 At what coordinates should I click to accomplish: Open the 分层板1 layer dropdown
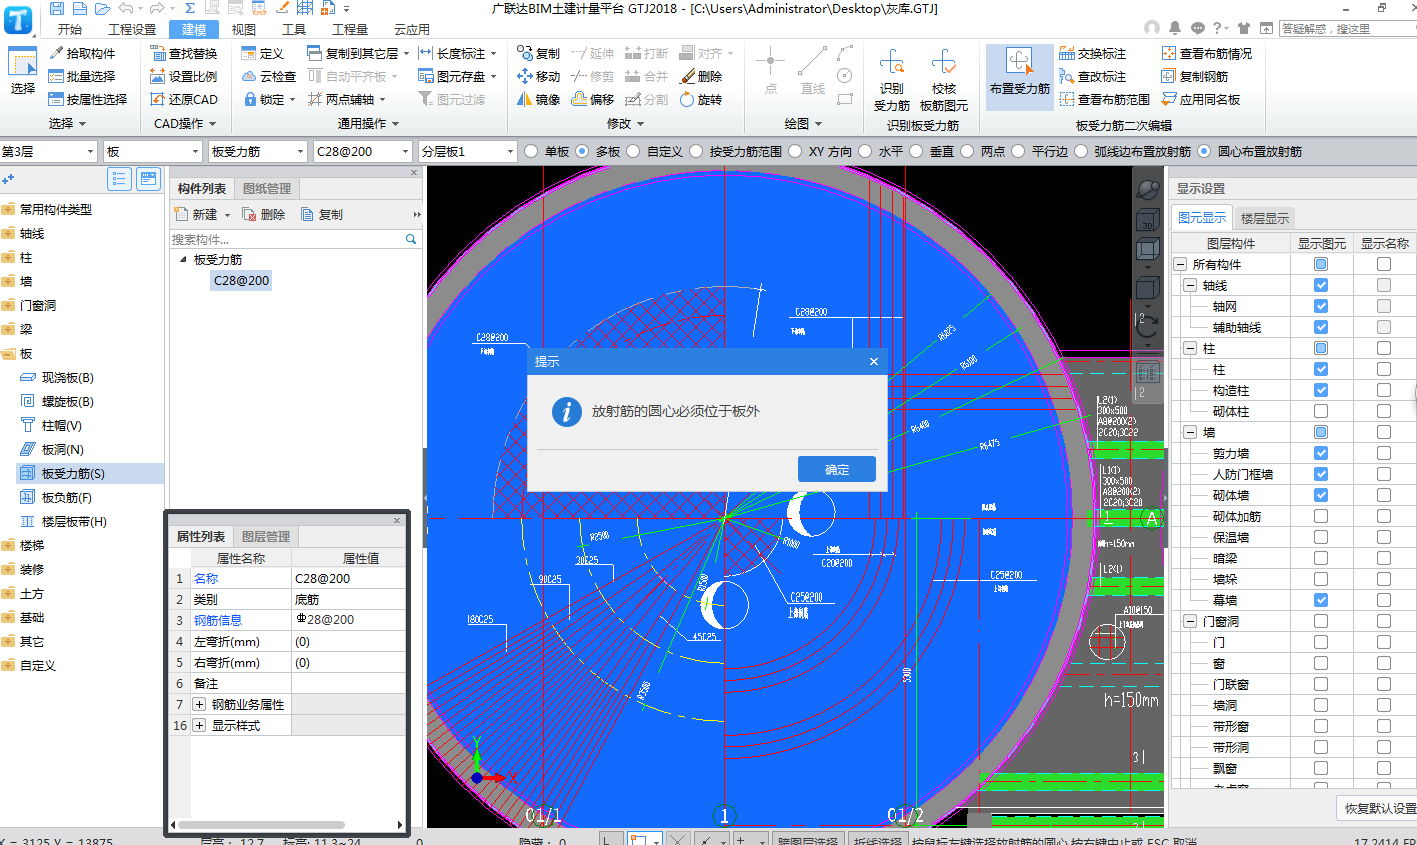pos(468,151)
